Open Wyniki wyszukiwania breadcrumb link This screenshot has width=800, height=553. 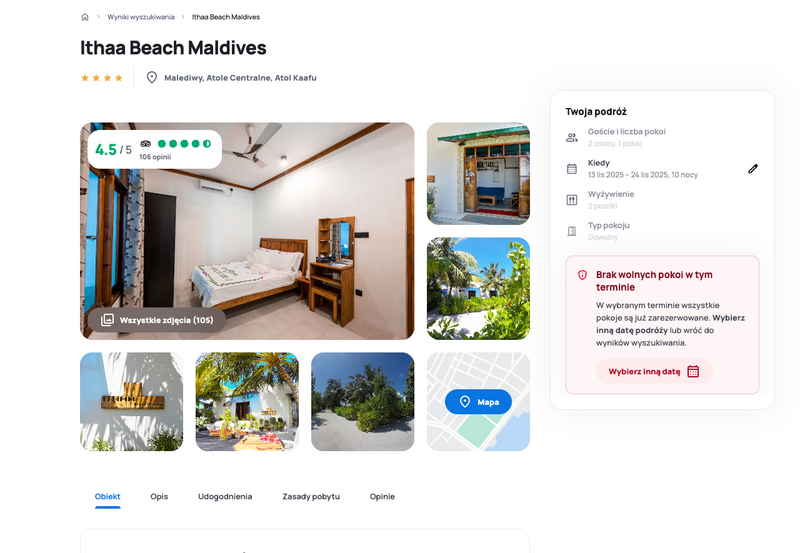tap(140, 17)
